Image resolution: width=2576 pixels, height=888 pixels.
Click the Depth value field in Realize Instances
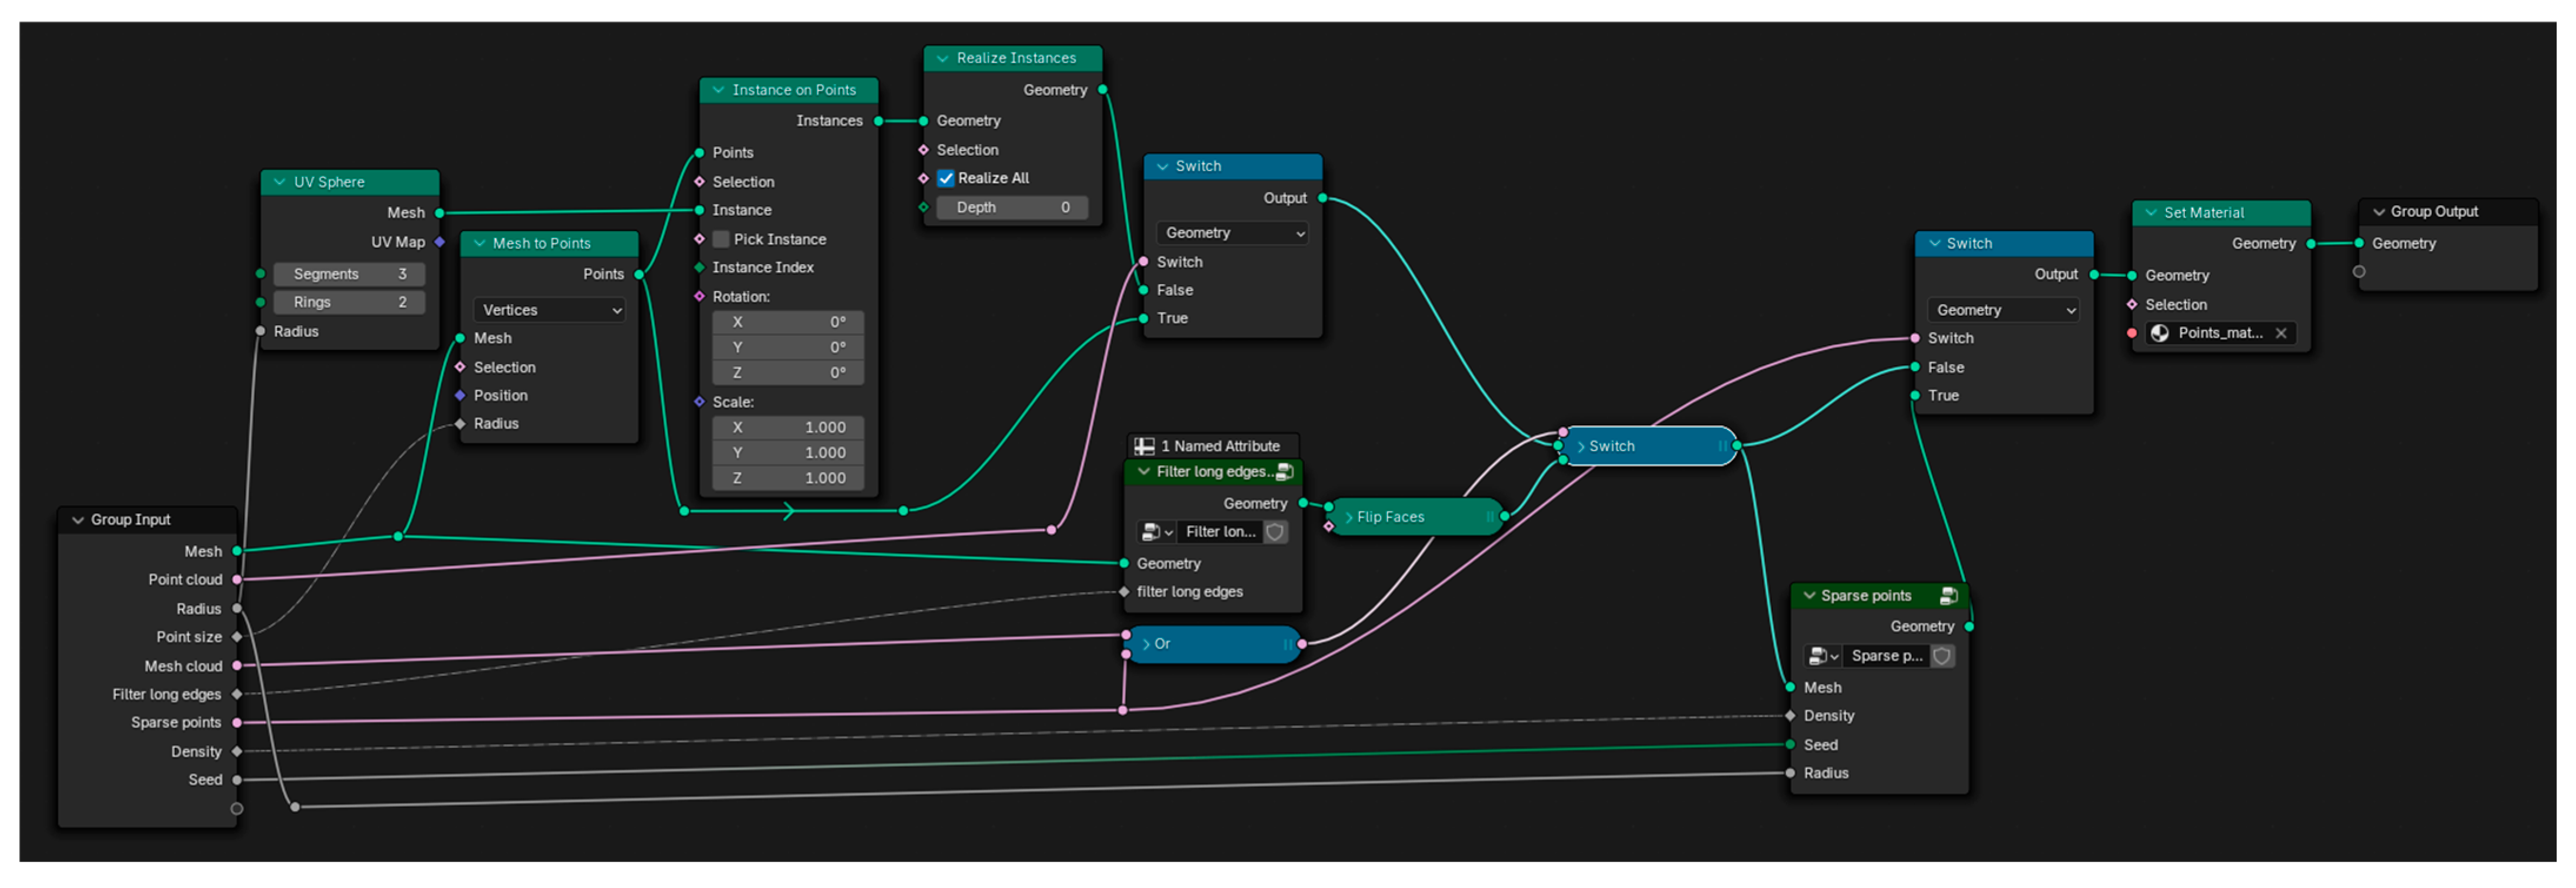click(x=1011, y=208)
